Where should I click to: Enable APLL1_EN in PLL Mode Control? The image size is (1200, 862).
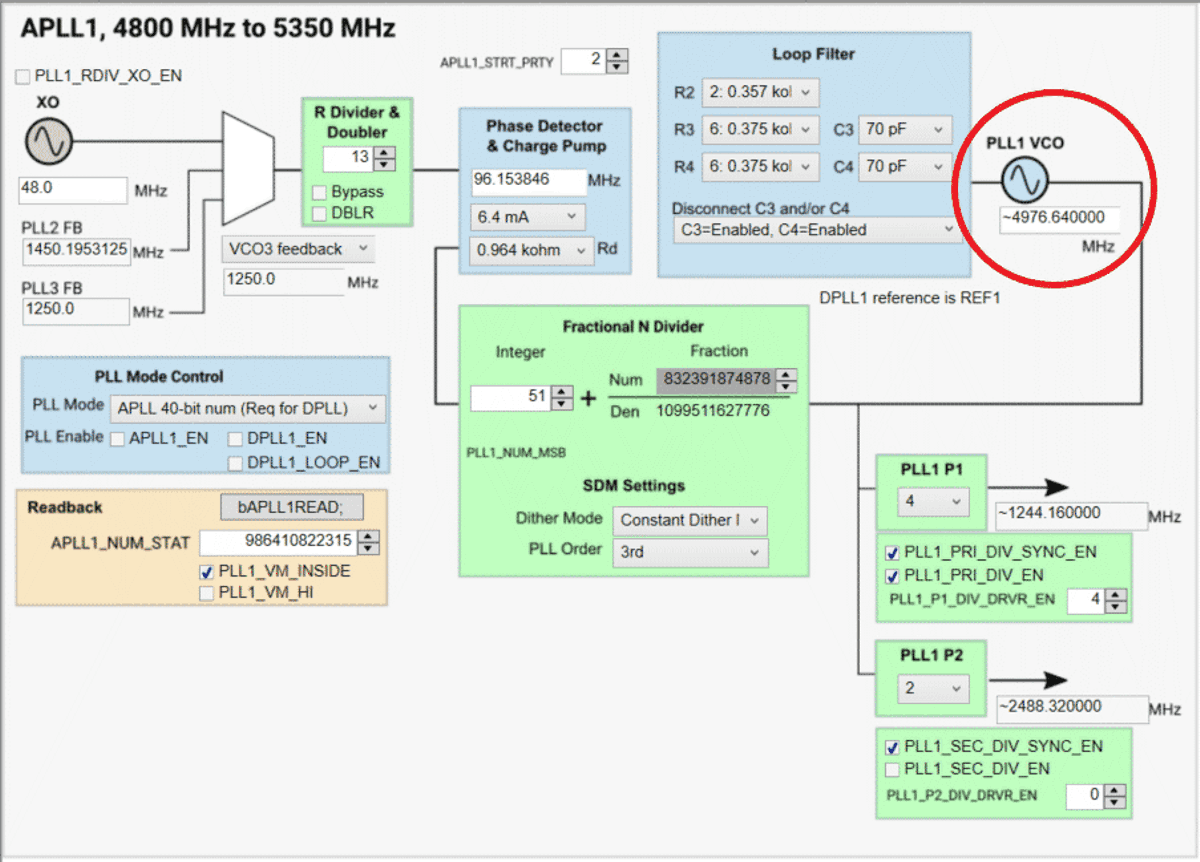pos(117,438)
